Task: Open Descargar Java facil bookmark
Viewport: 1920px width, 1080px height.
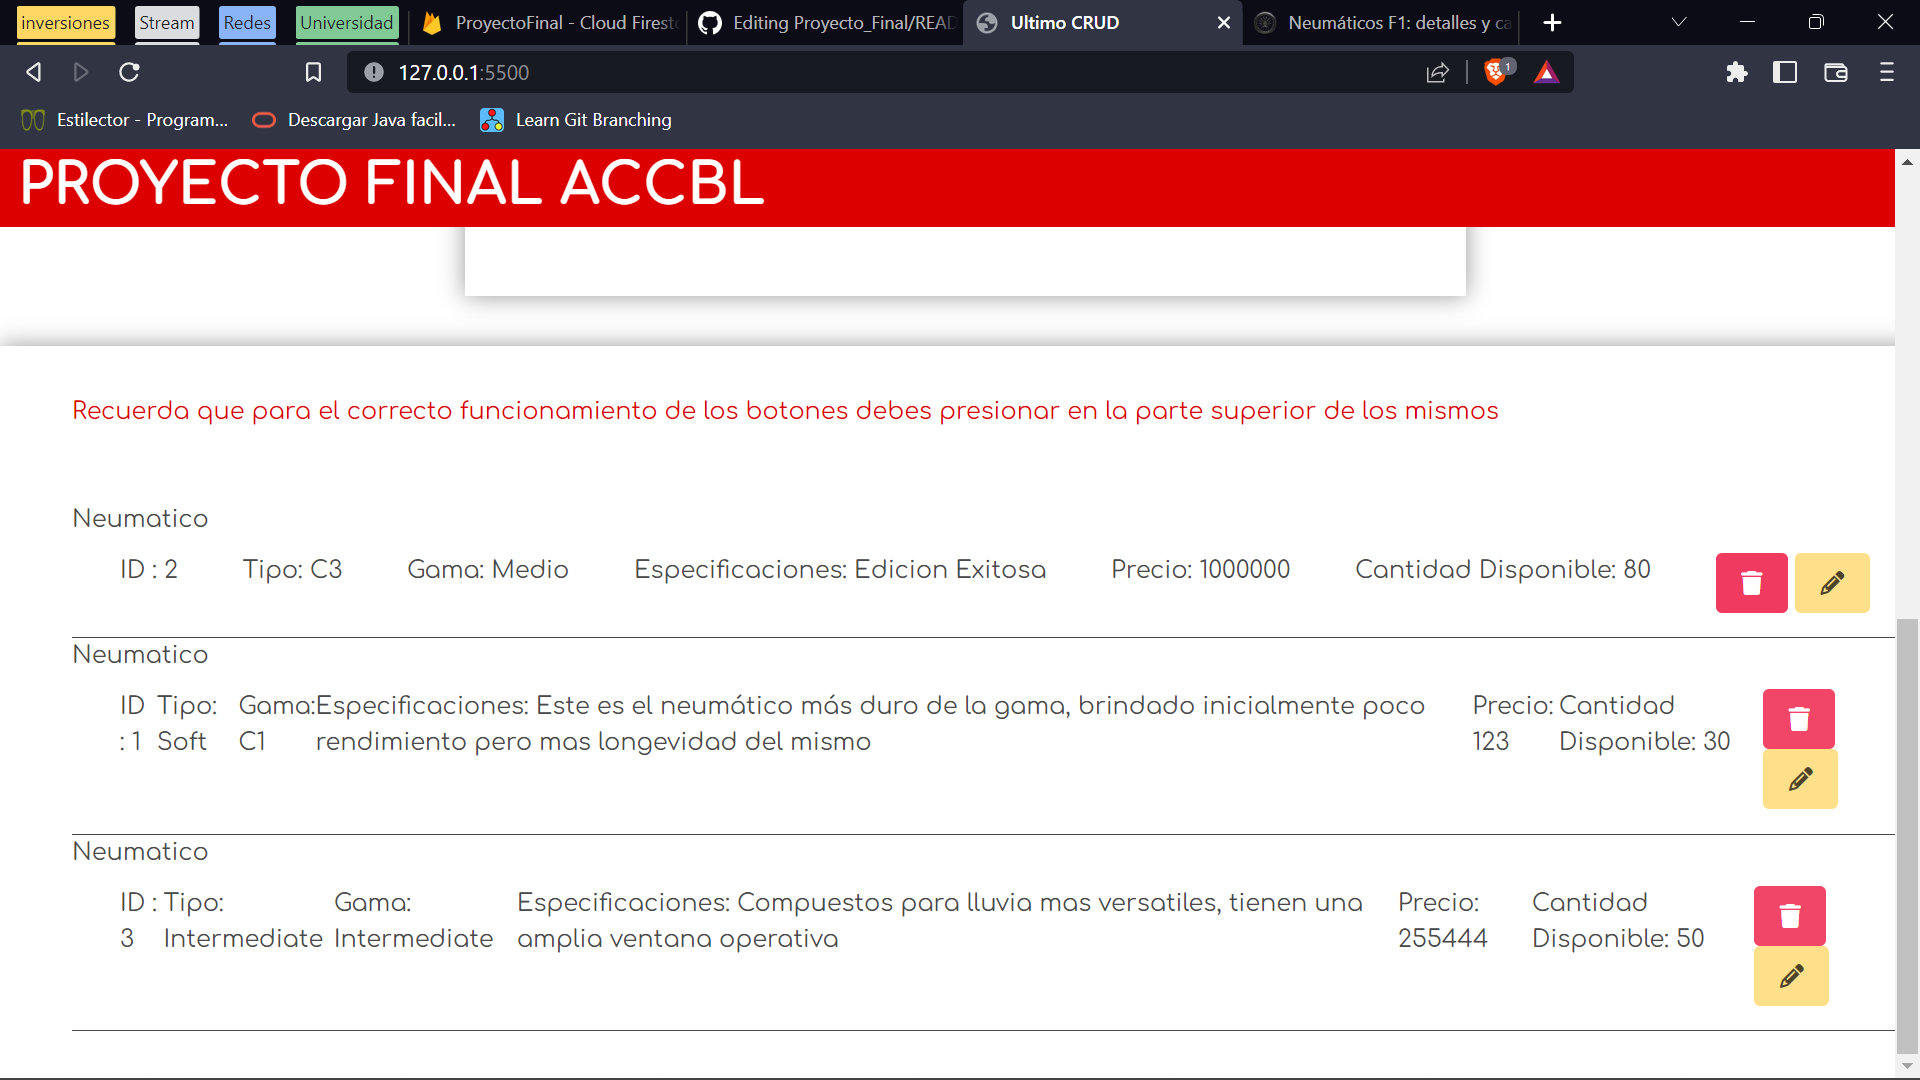Action: (x=354, y=120)
